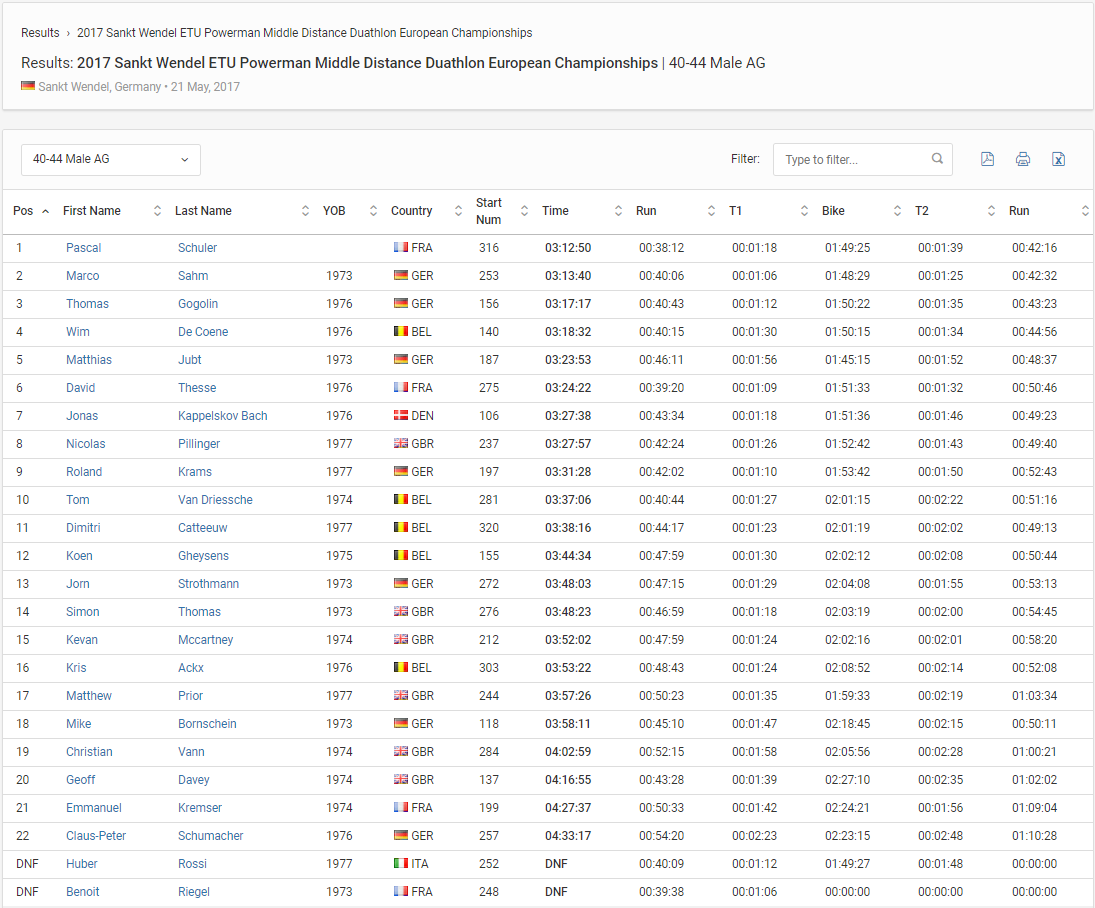The width and height of the screenshot is (1095, 908).
Task: Sort table by Country column
Action: 426,211
